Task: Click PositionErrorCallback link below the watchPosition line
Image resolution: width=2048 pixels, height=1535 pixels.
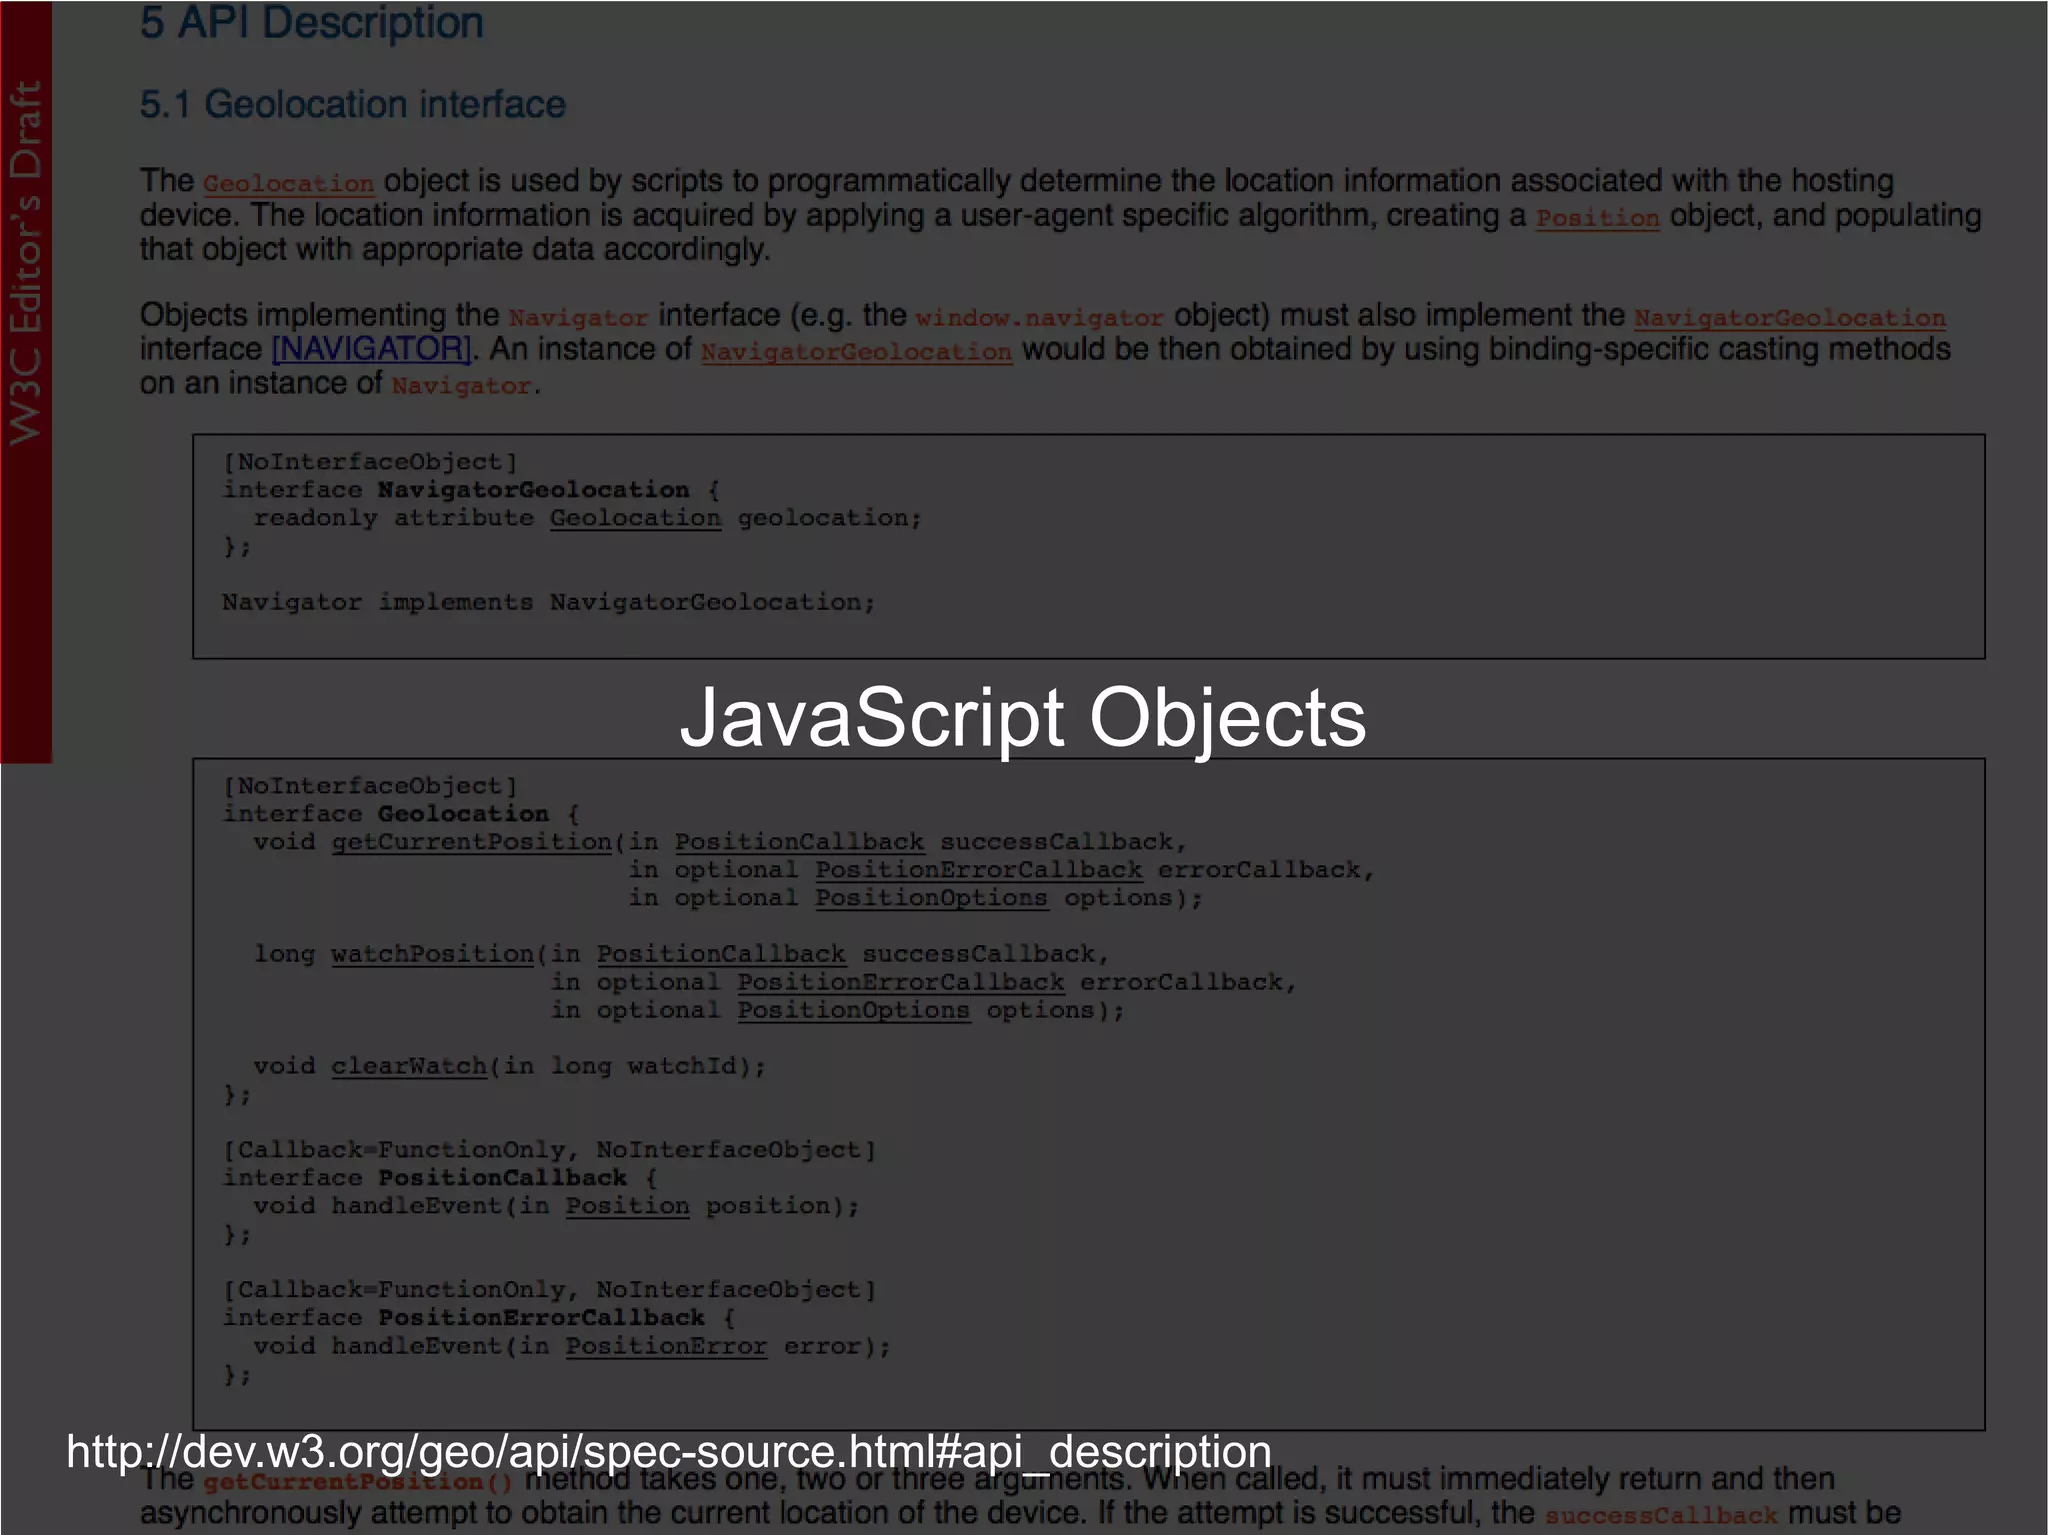Action: click(901, 982)
